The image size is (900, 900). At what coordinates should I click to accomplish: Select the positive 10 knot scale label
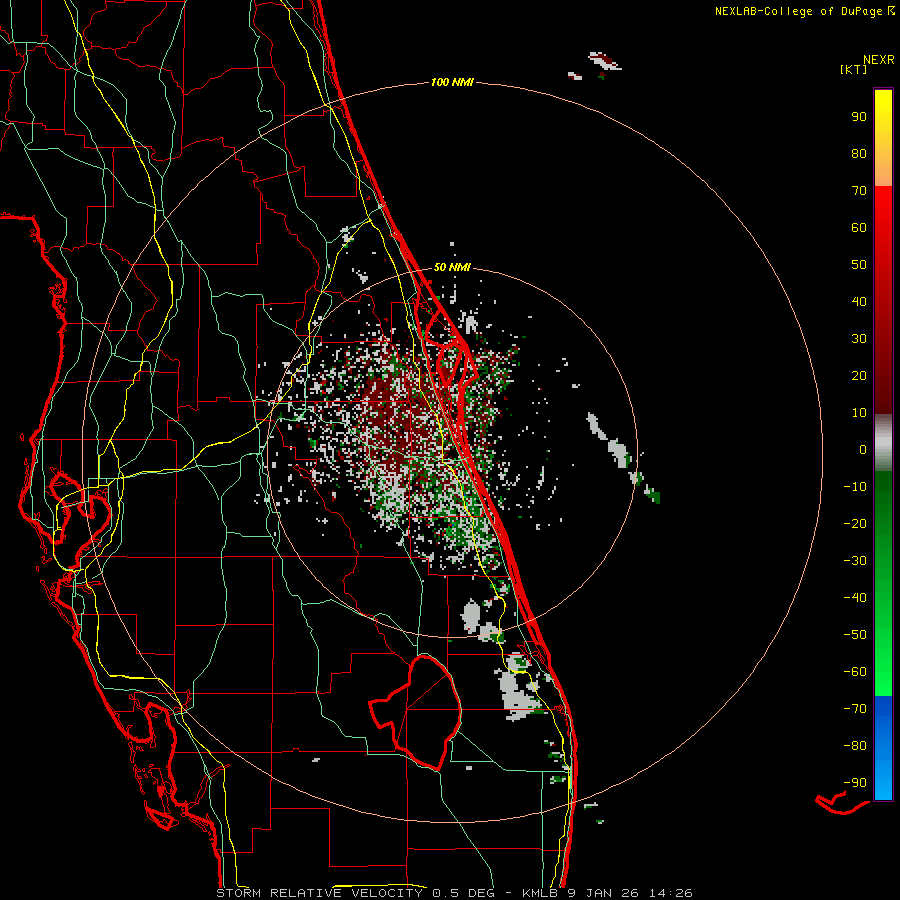coord(859,413)
